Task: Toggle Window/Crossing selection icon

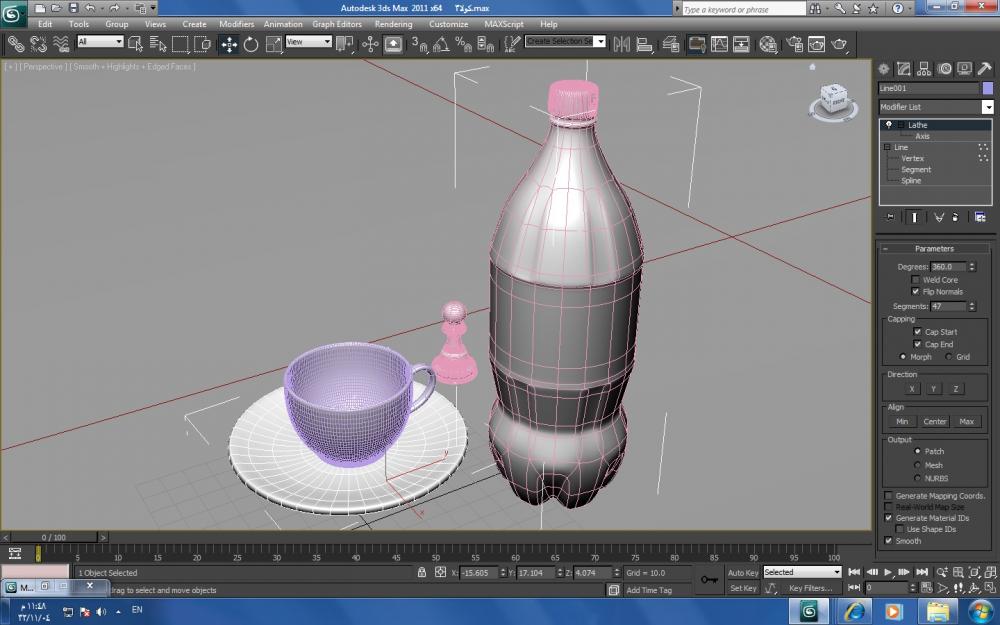Action: coord(203,43)
